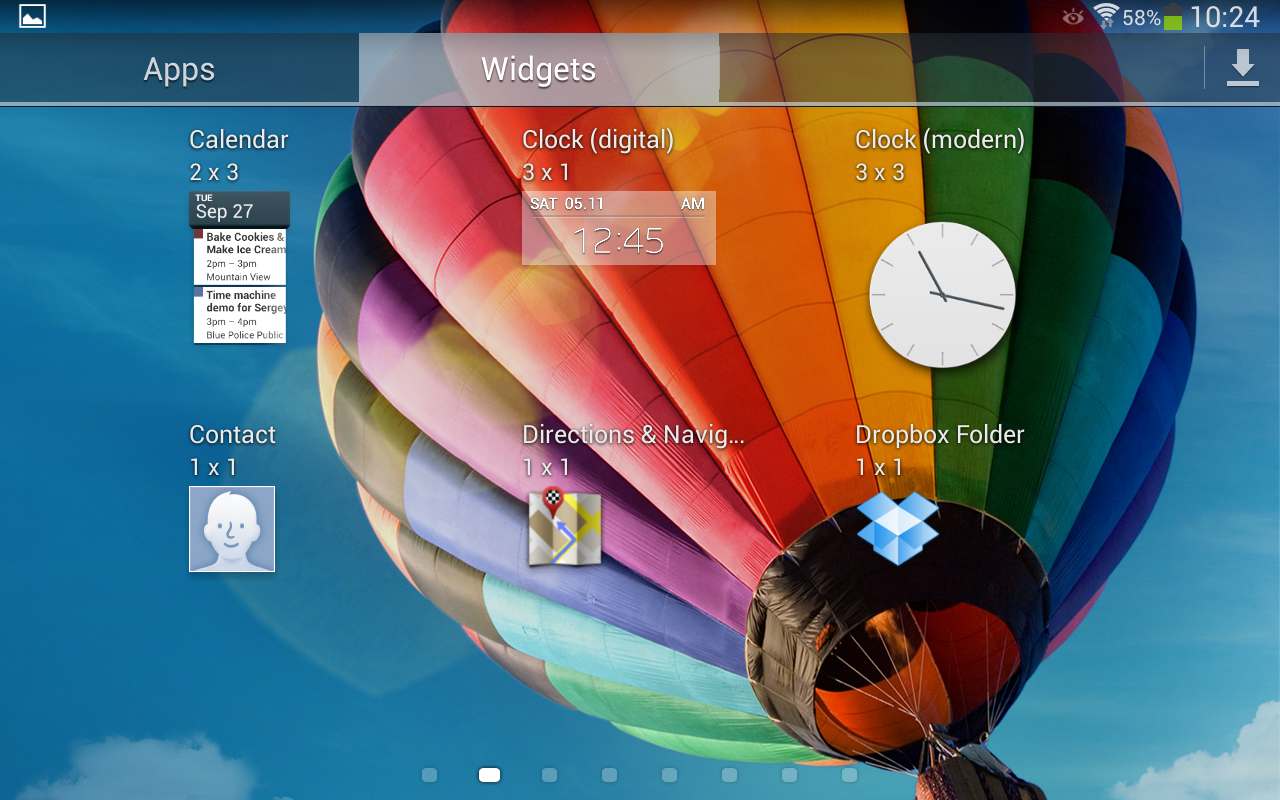Select the Calendar widget preview
1280x800 pixels.
point(239,268)
